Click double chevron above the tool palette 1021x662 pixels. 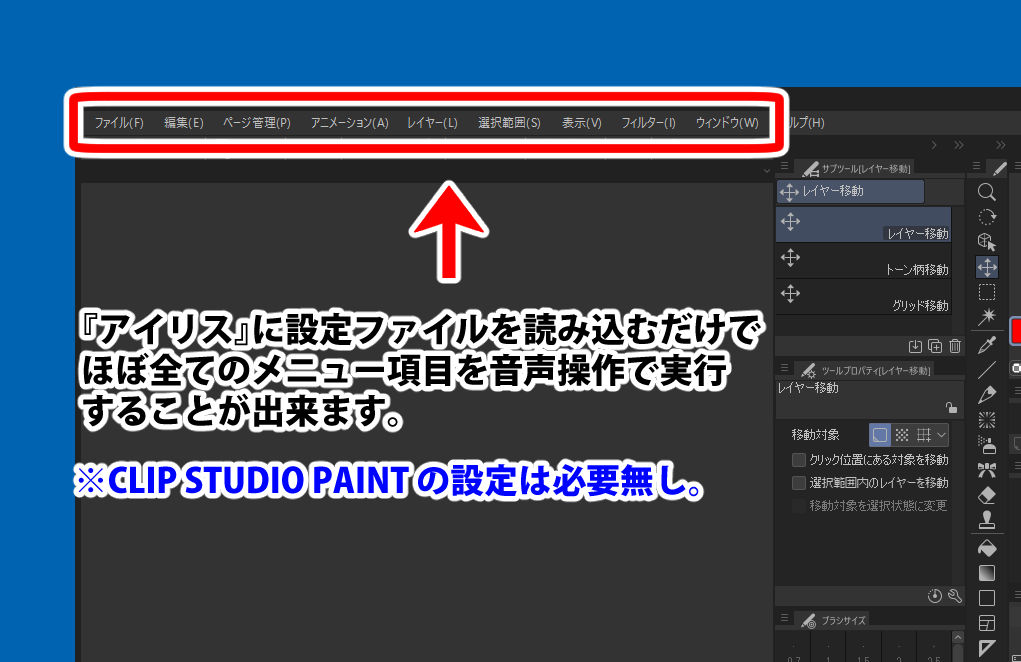(x=1001, y=145)
